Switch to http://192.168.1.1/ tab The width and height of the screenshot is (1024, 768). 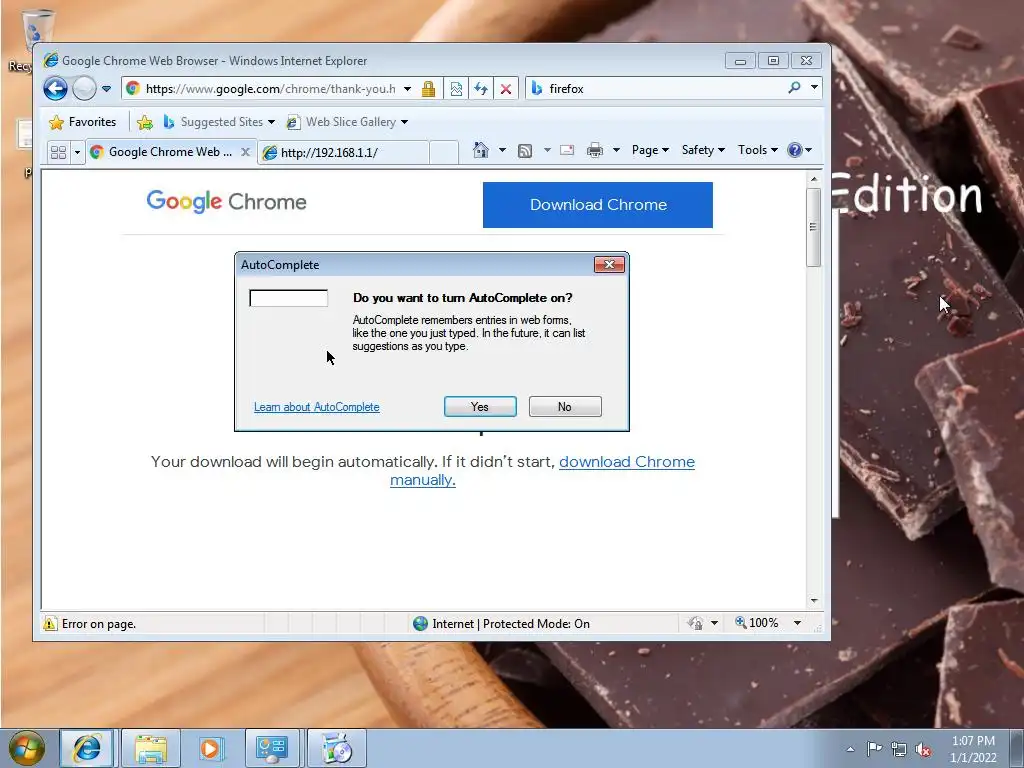coord(344,153)
